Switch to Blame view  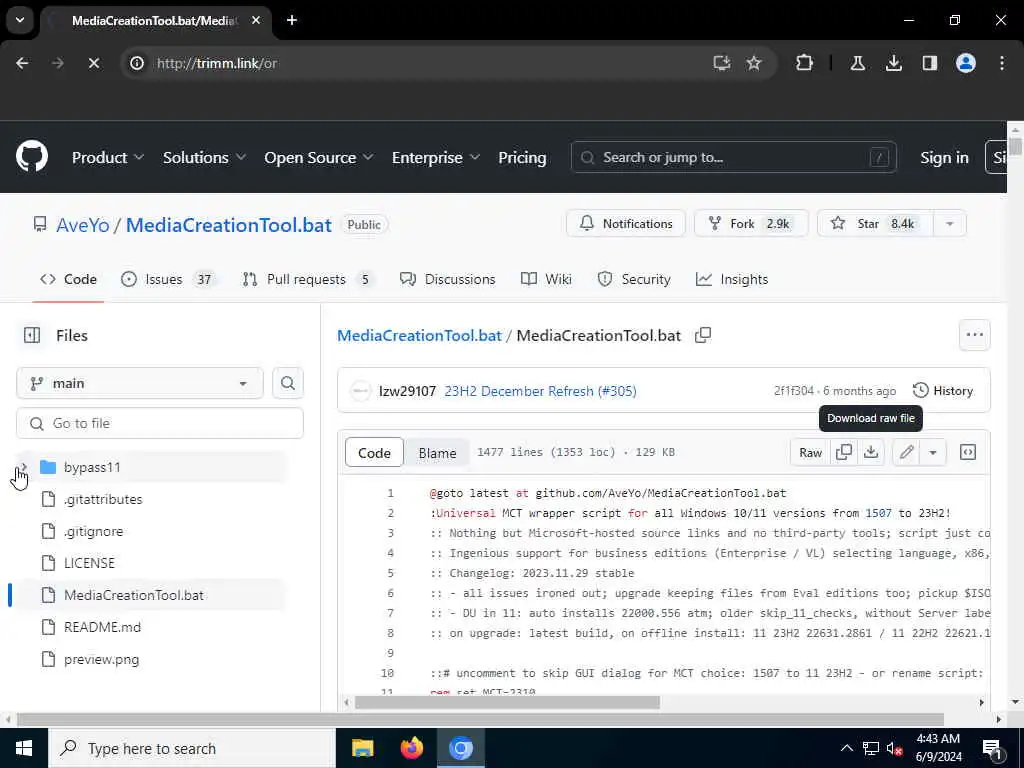437,453
